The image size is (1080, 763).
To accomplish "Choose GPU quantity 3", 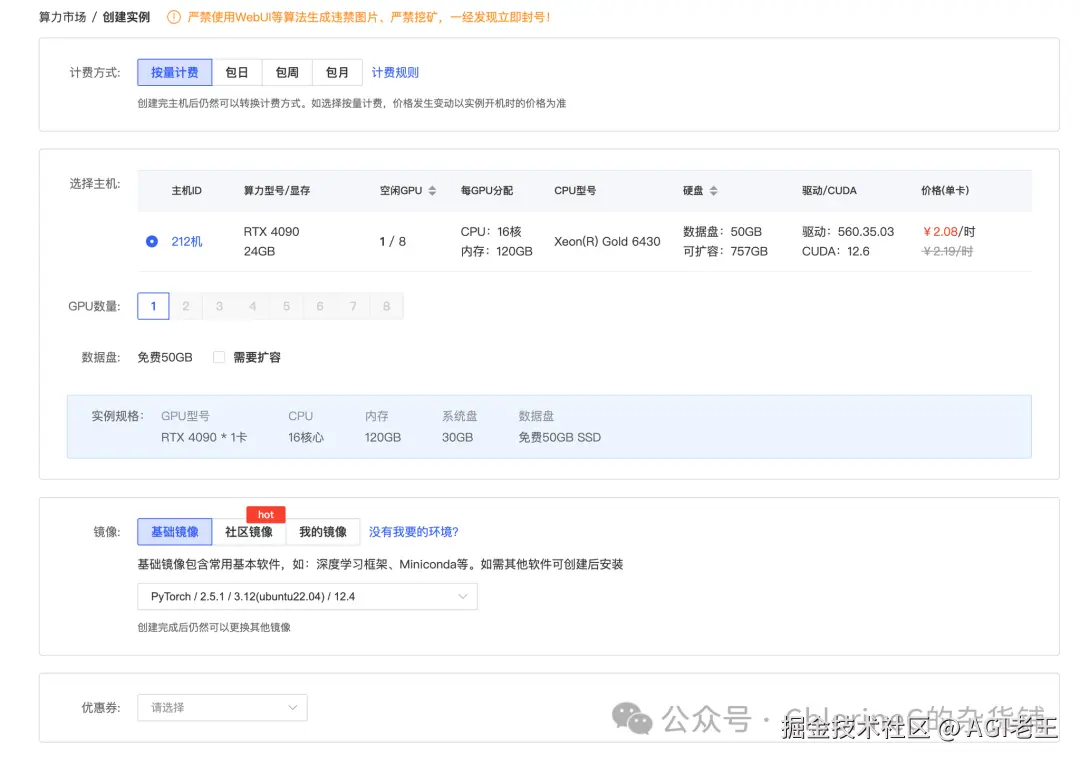I will pyautogui.click(x=219, y=306).
